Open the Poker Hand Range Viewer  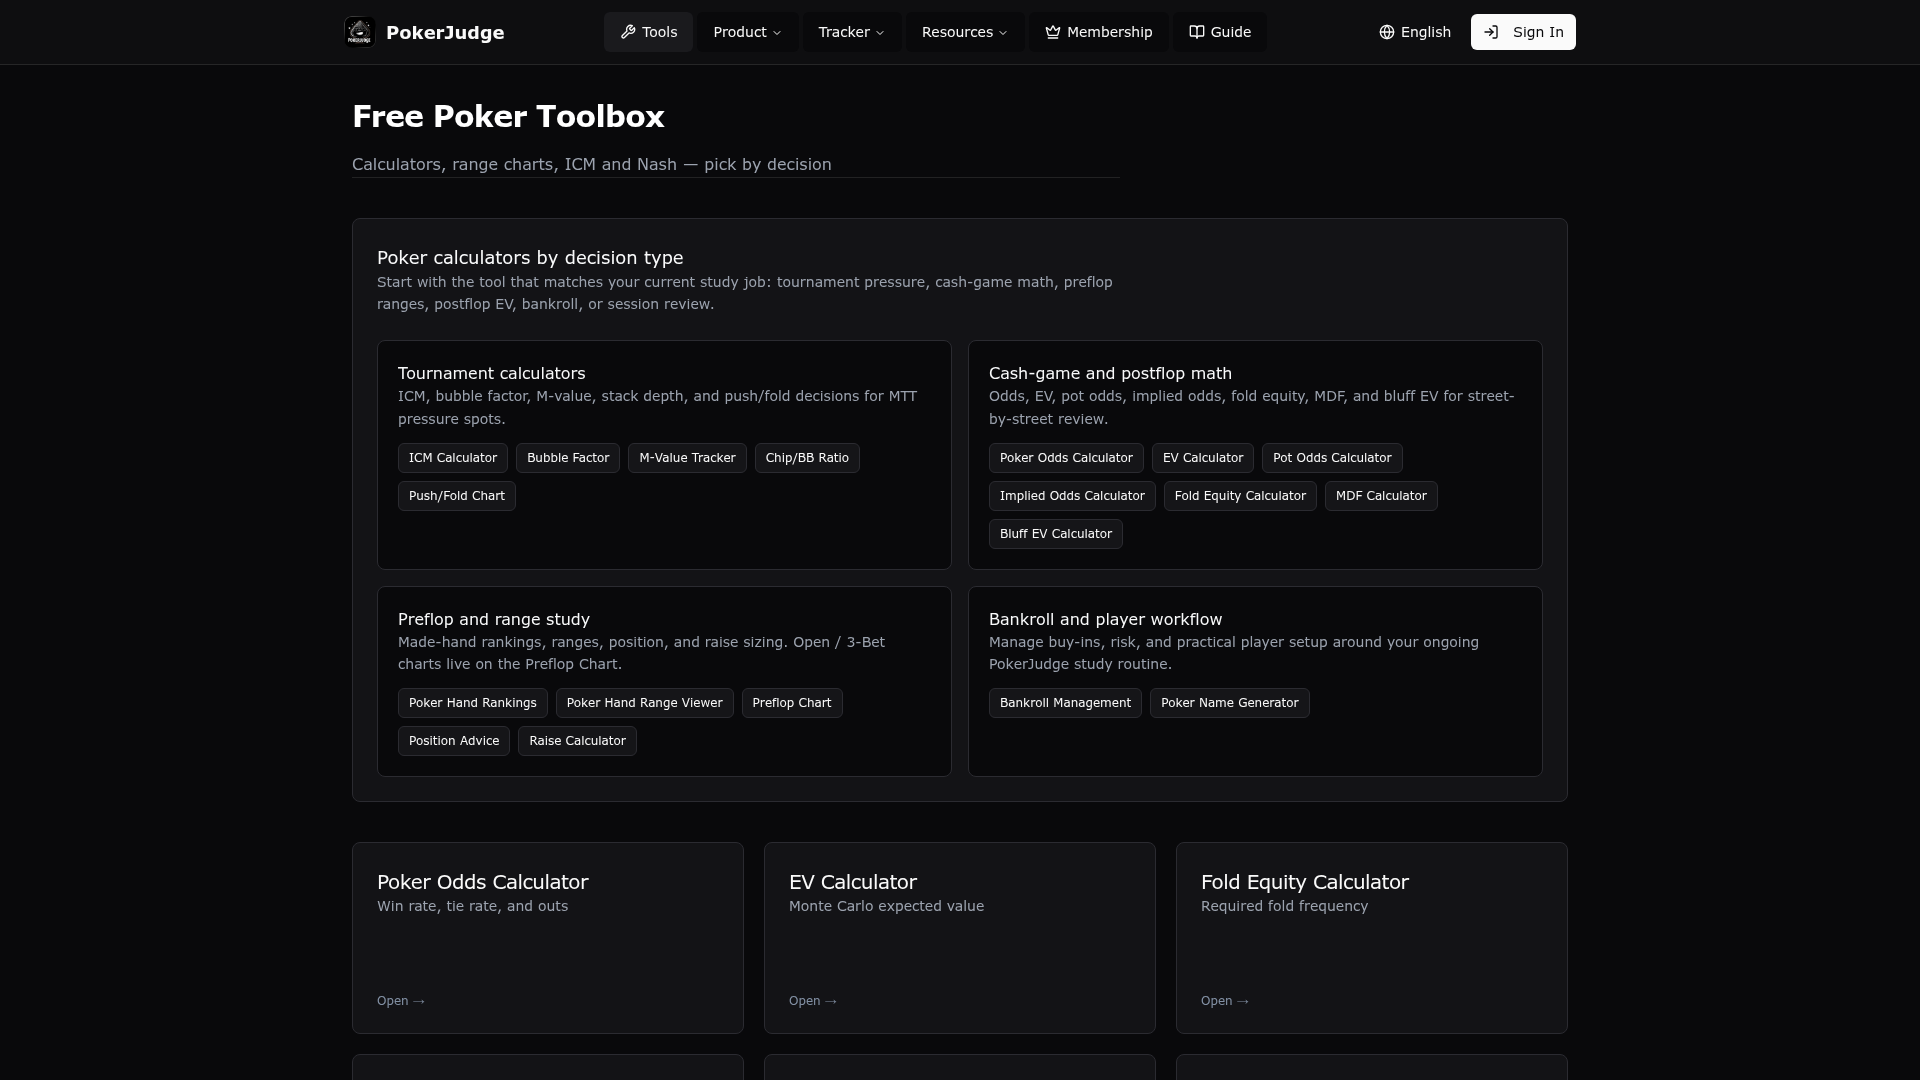pyautogui.click(x=645, y=703)
